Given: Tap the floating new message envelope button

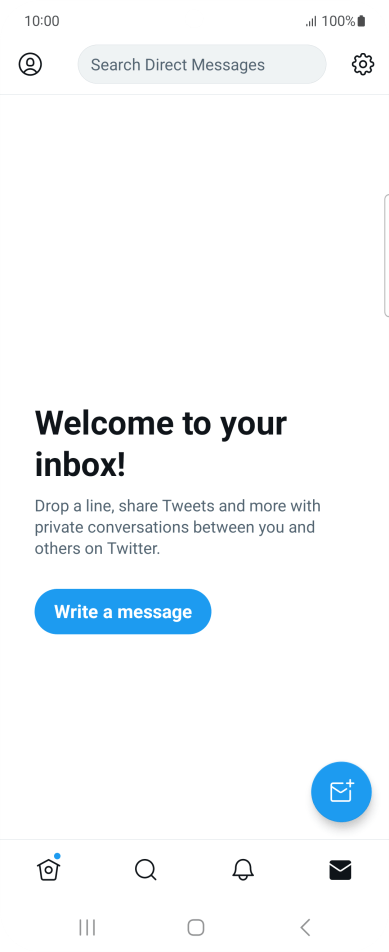Looking at the screenshot, I should pos(341,792).
